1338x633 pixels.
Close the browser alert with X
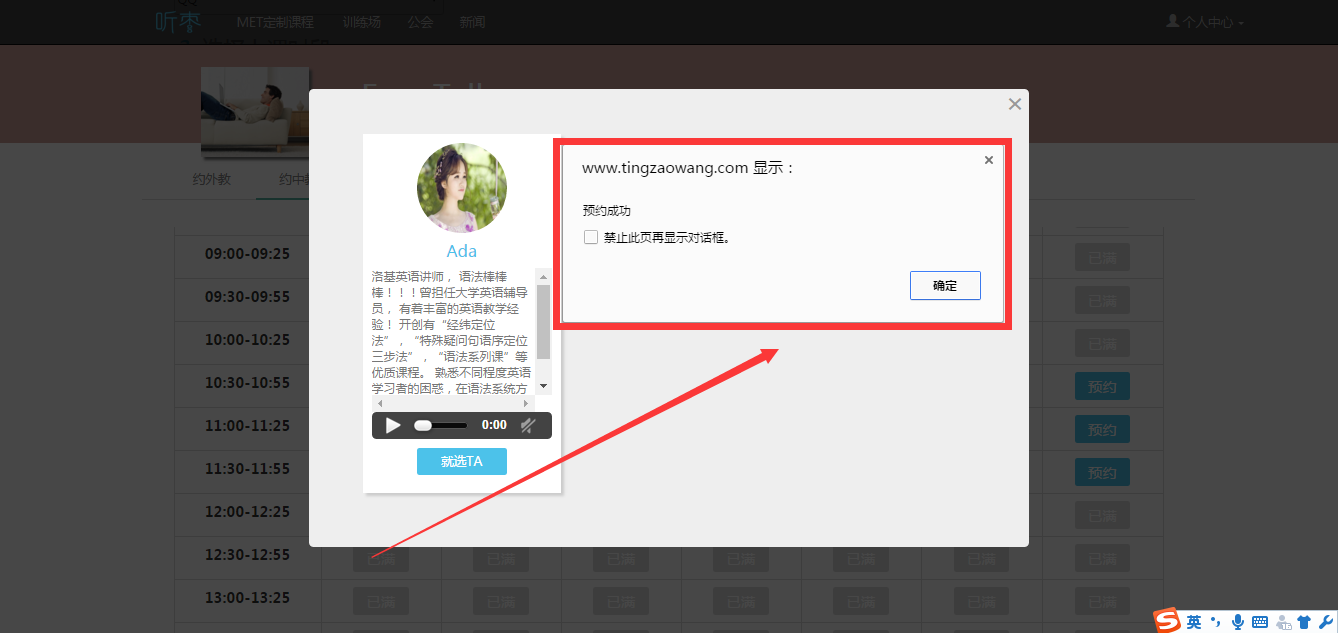point(989,160)
